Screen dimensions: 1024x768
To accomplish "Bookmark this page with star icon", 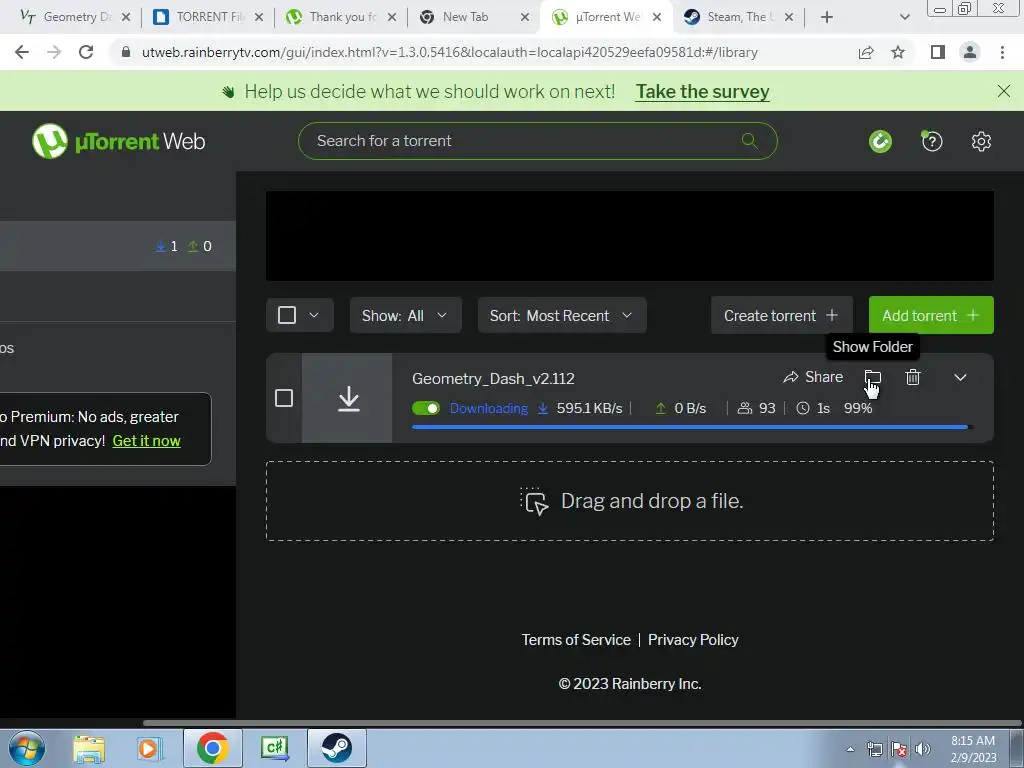I will (898, 52).
